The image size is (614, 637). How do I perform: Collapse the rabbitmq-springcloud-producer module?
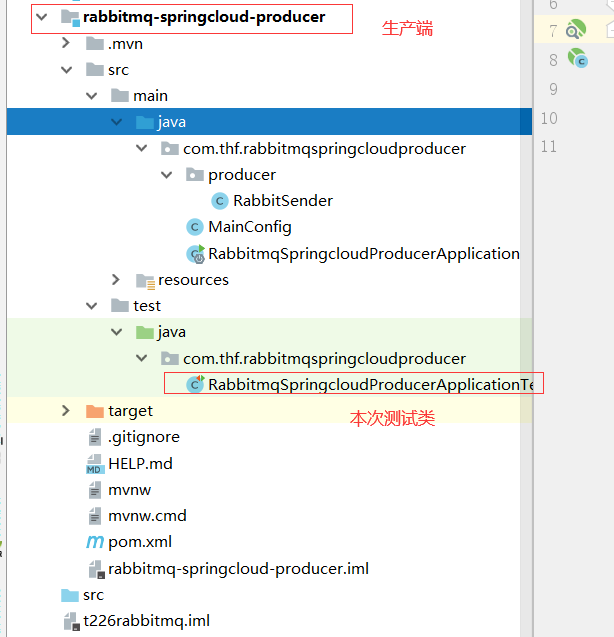pyautogui.click(x=42, y=17)
